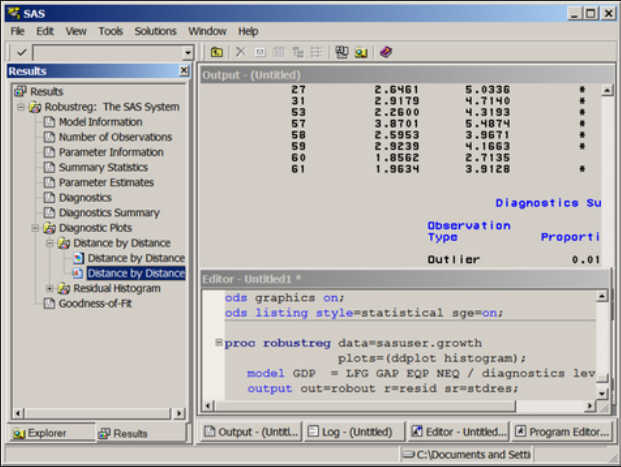Open the Window menu
621x467 pixels.
(207, 31)
